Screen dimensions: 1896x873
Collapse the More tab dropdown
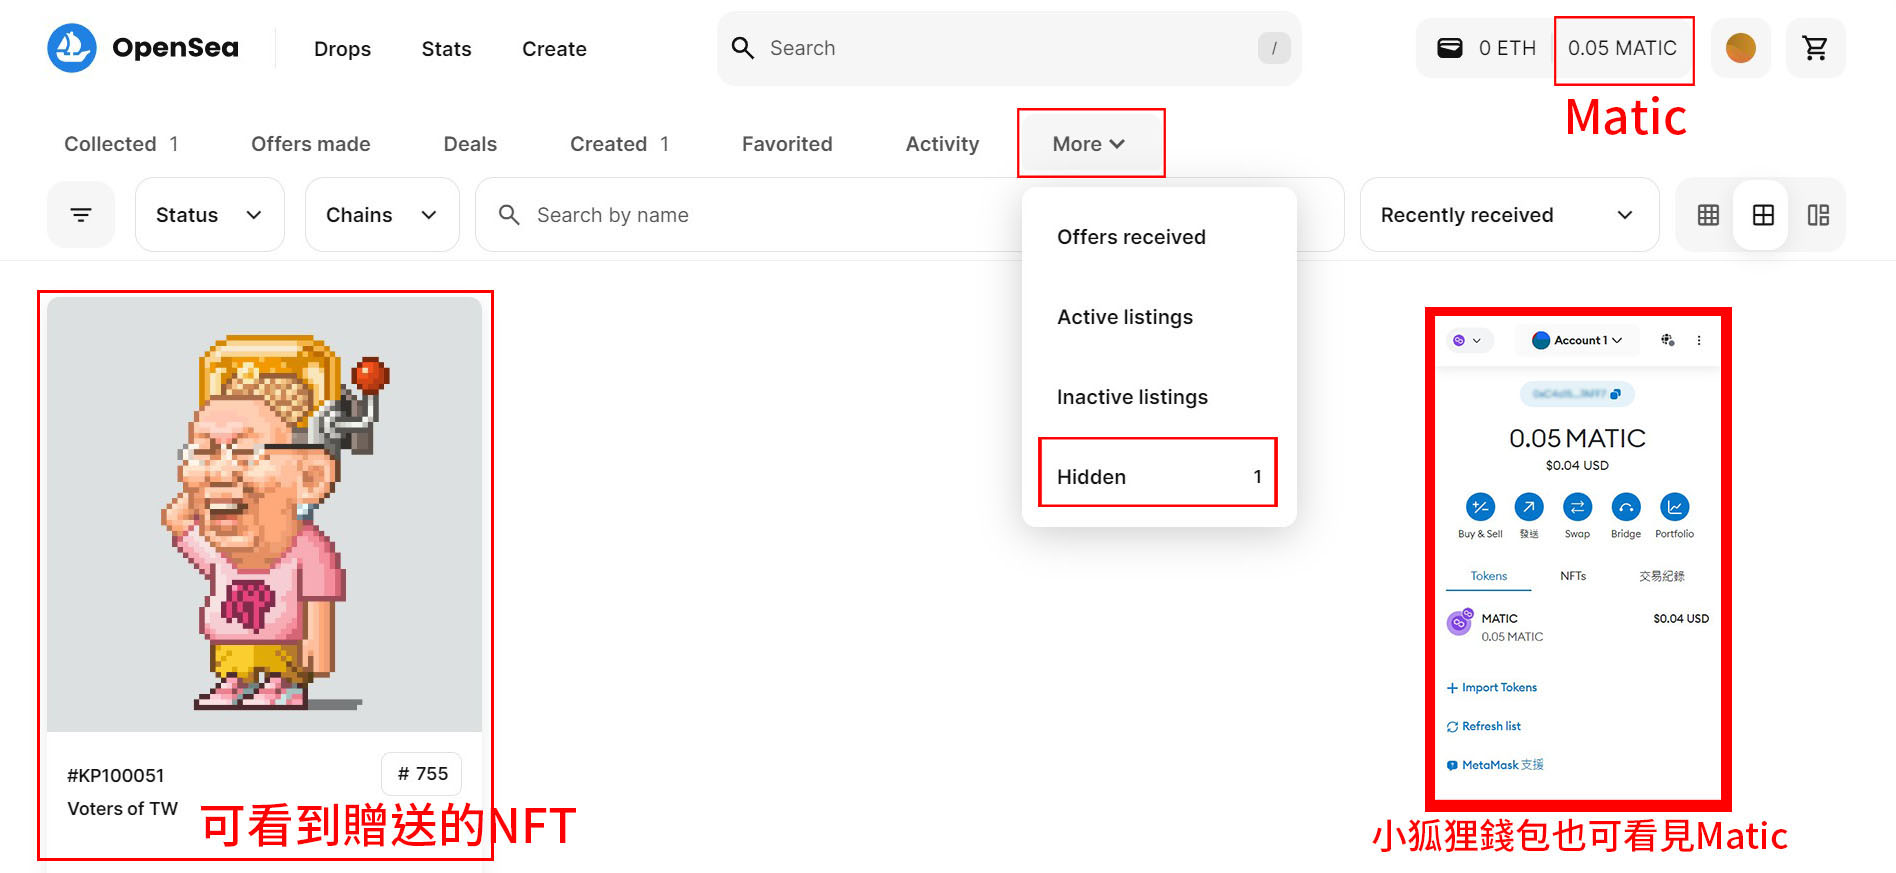1089,144
